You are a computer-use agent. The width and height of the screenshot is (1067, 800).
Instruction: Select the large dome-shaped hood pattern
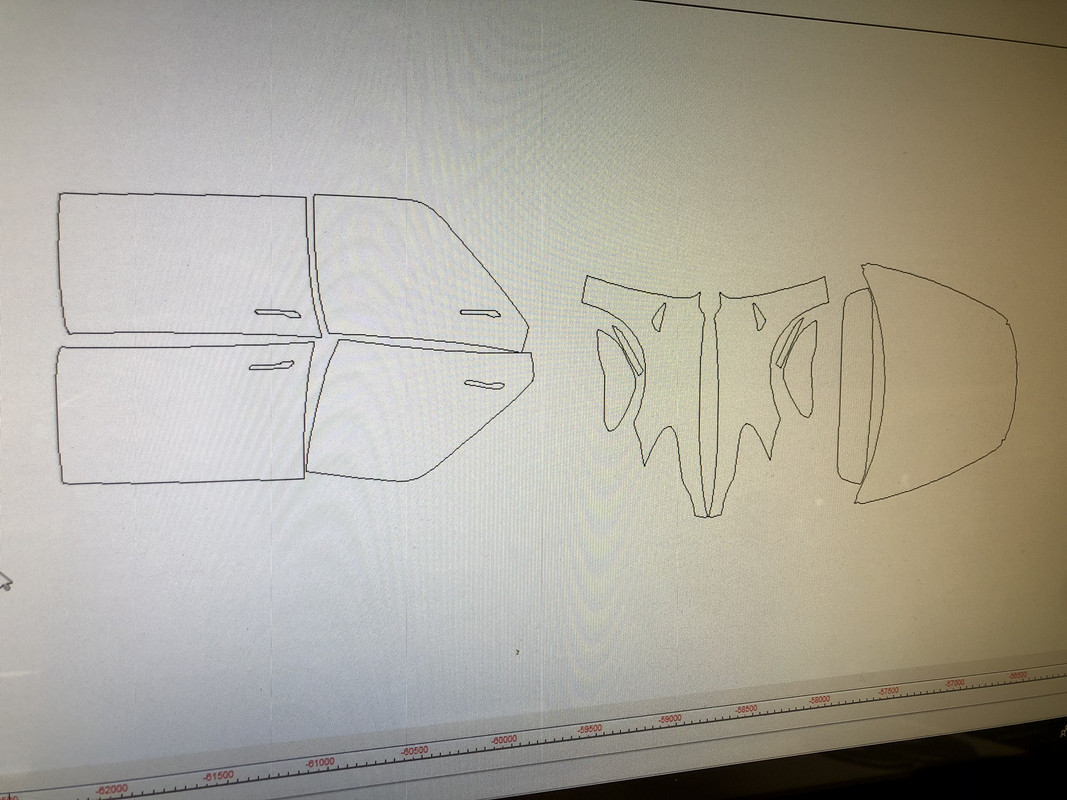(x=936, y=384)
